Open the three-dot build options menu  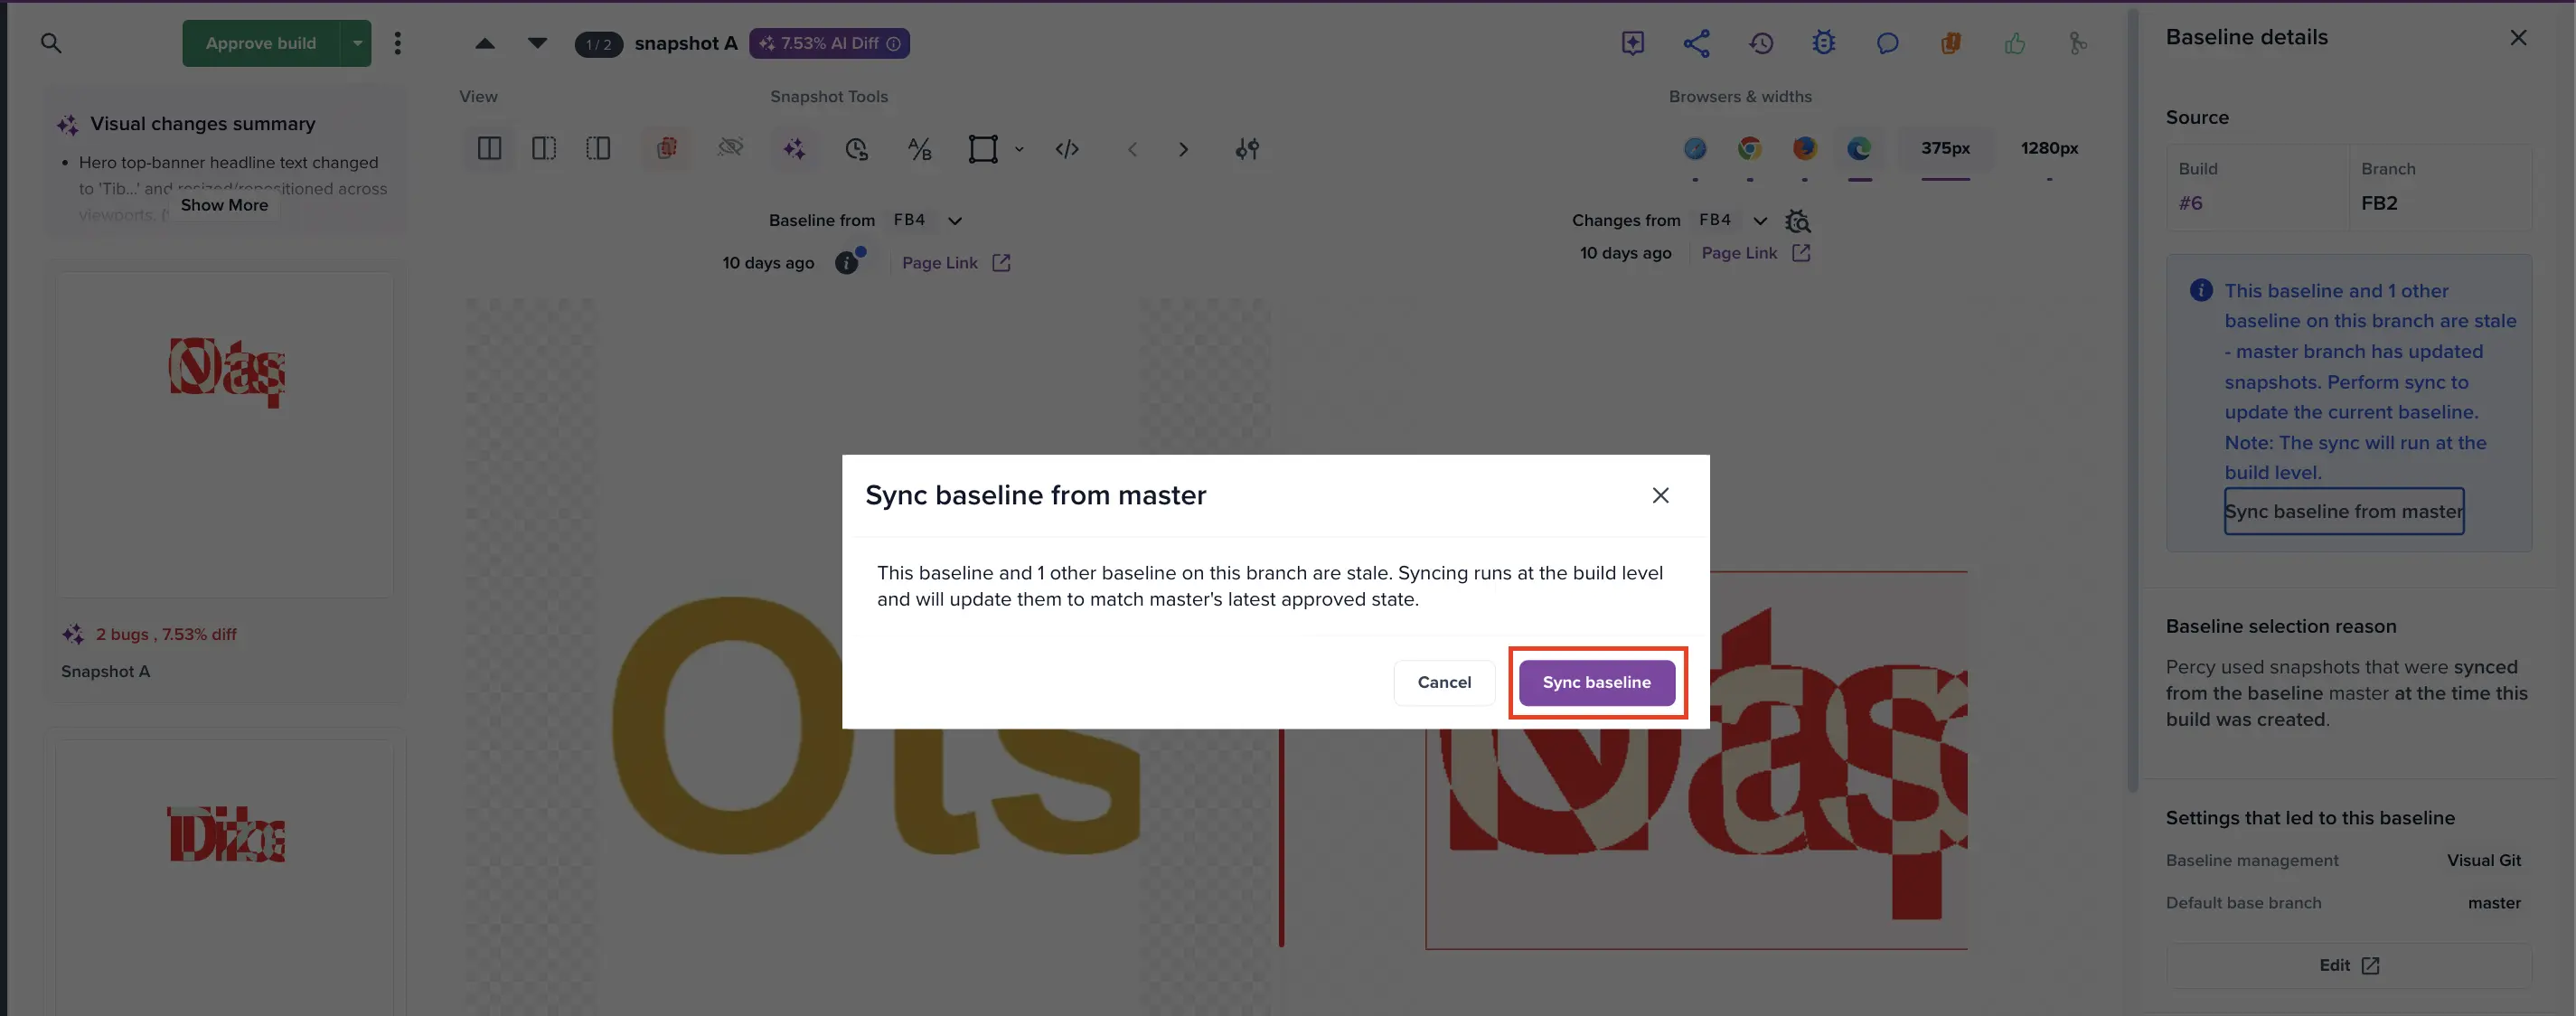point(398,43)
